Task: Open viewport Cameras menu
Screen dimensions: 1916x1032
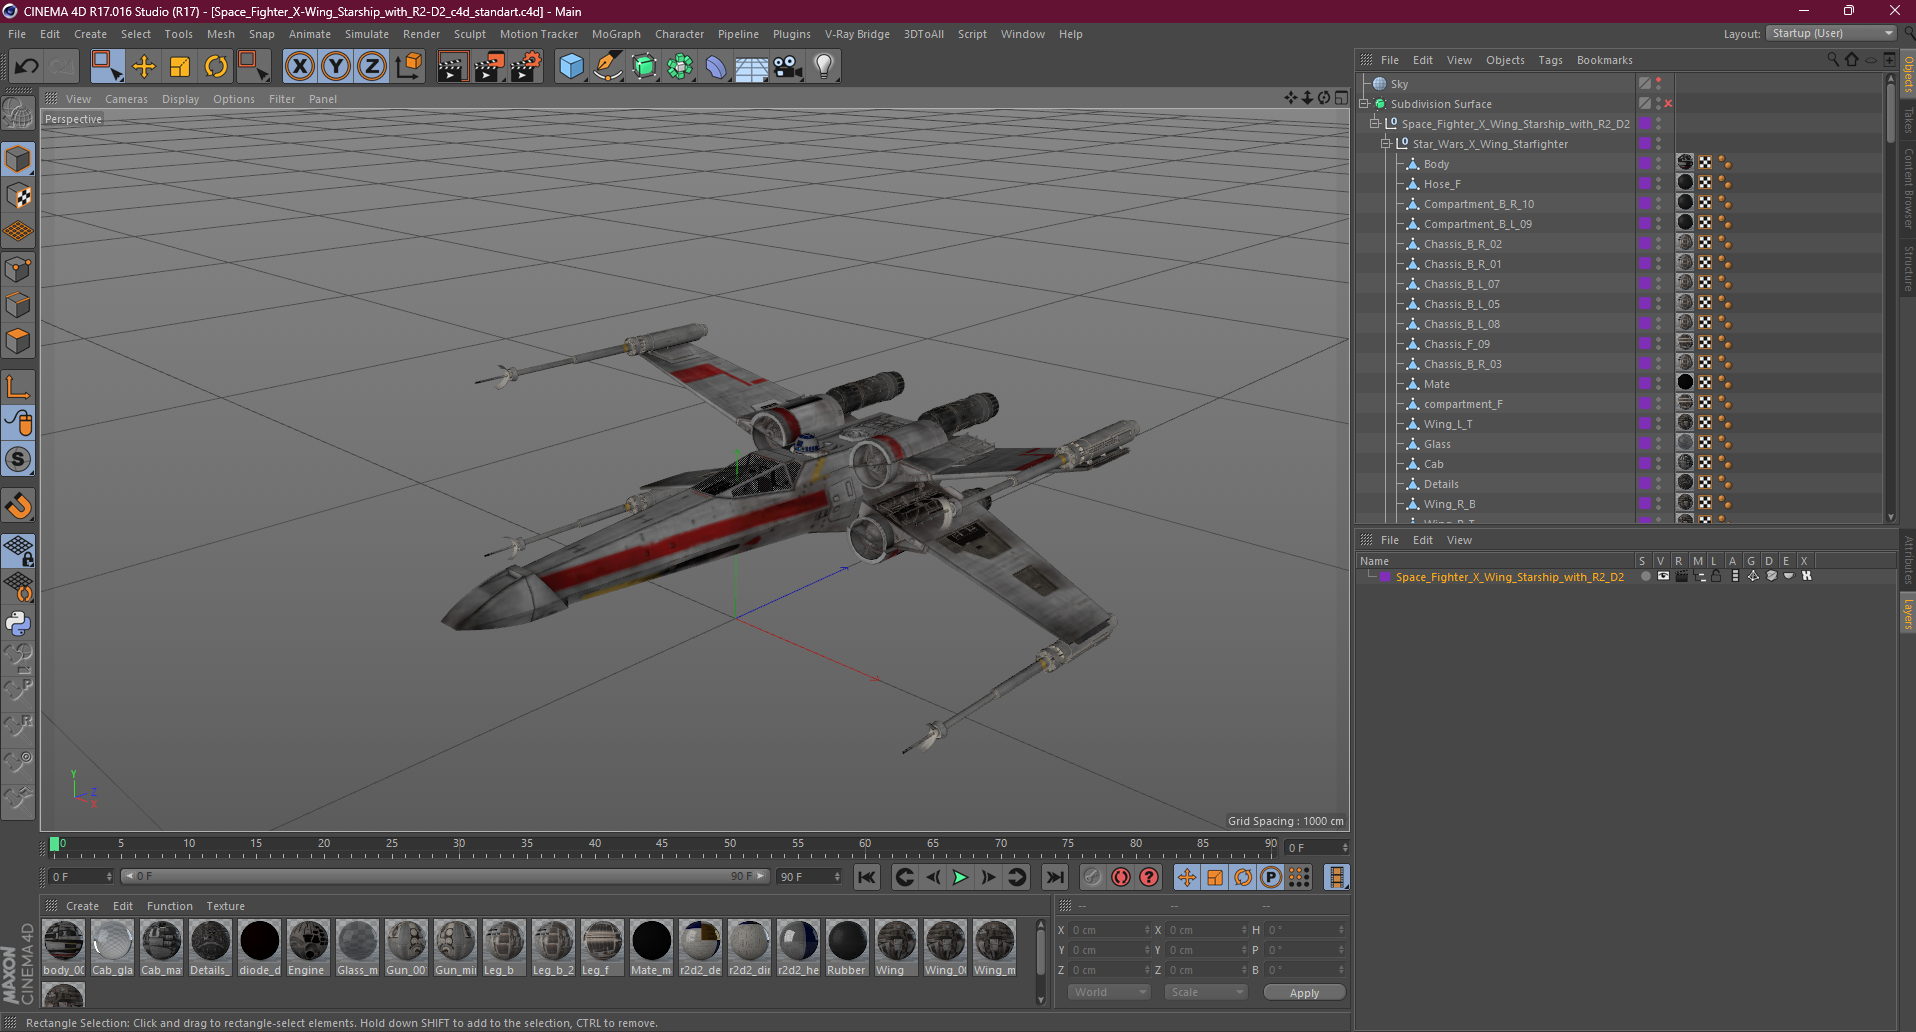Action: pos(126,99)
